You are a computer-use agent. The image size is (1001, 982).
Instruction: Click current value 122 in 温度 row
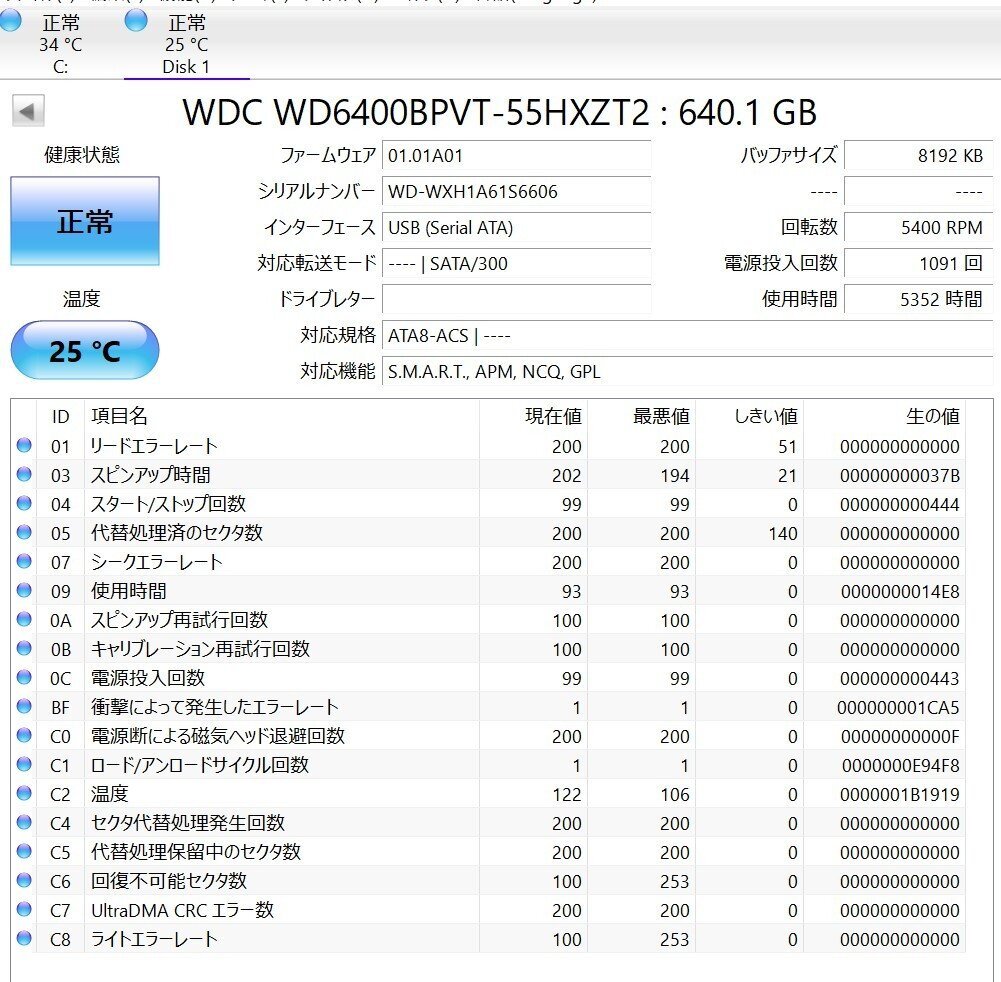567,794
